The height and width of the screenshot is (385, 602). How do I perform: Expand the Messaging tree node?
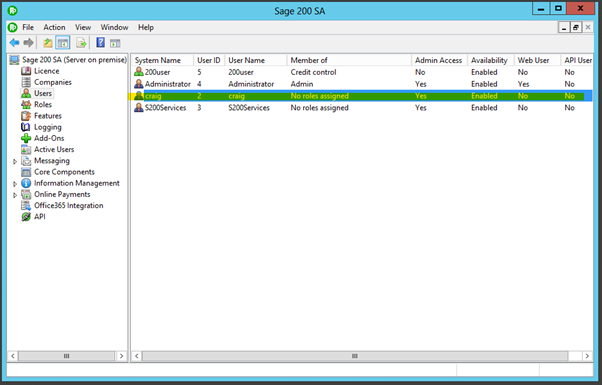click(x=15, y=161)
